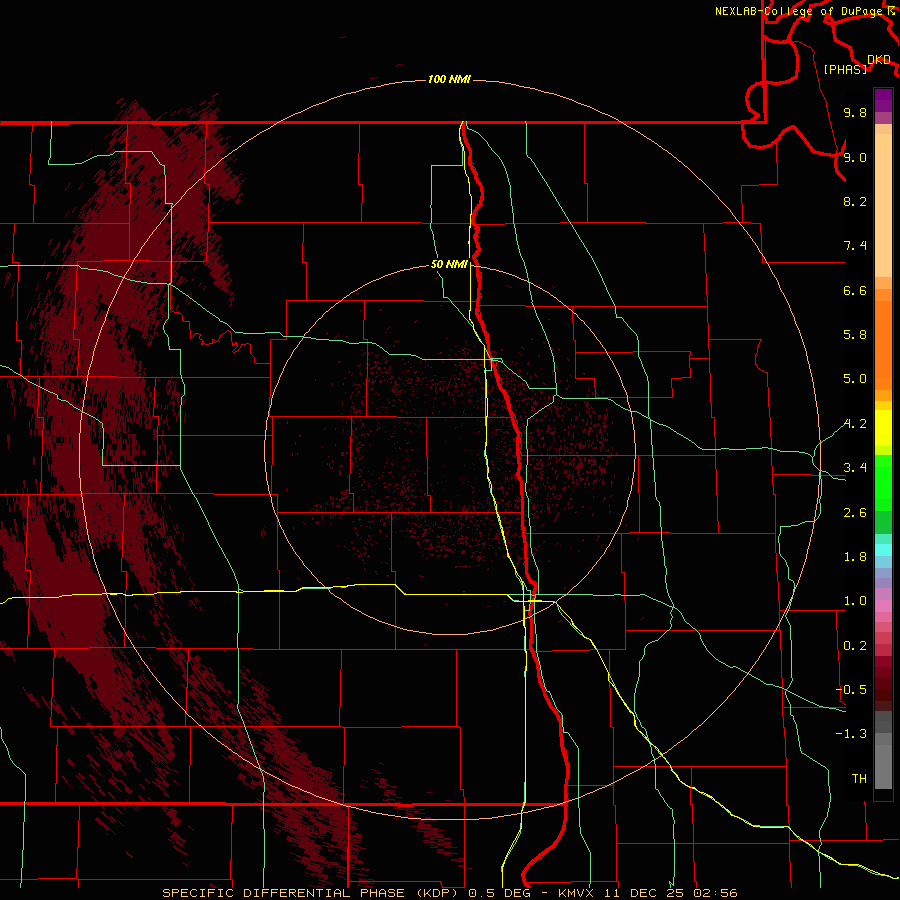The image size is (900, 900).
Task: Click the [PHAS] unit label above the scale
Action: point(845,70)
